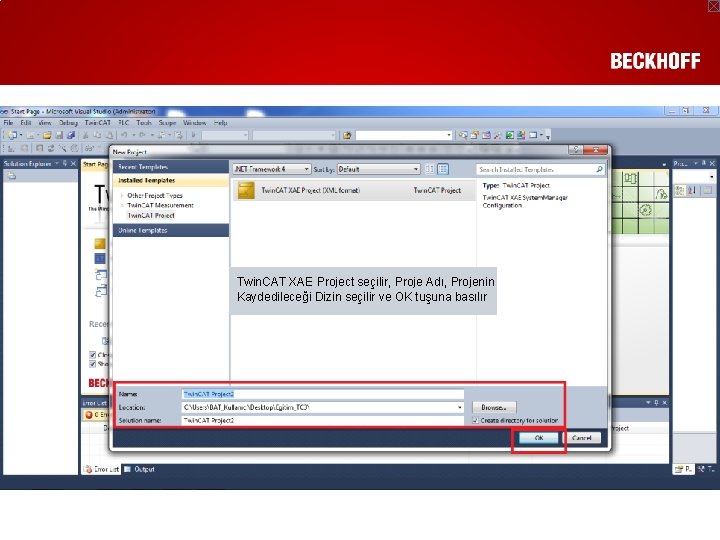Click the Cut scissors toolbar icon
This screenshot has width=720, height=540.
point(85,135)
